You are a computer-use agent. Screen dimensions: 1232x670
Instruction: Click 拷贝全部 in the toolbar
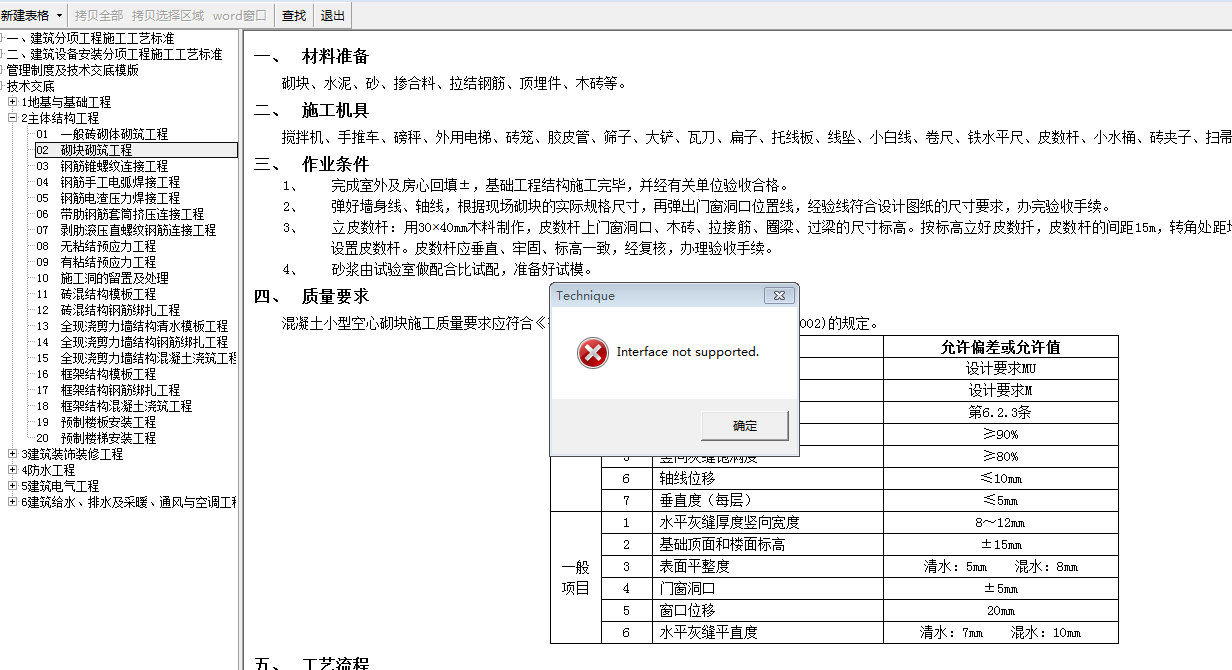point(99,16)
